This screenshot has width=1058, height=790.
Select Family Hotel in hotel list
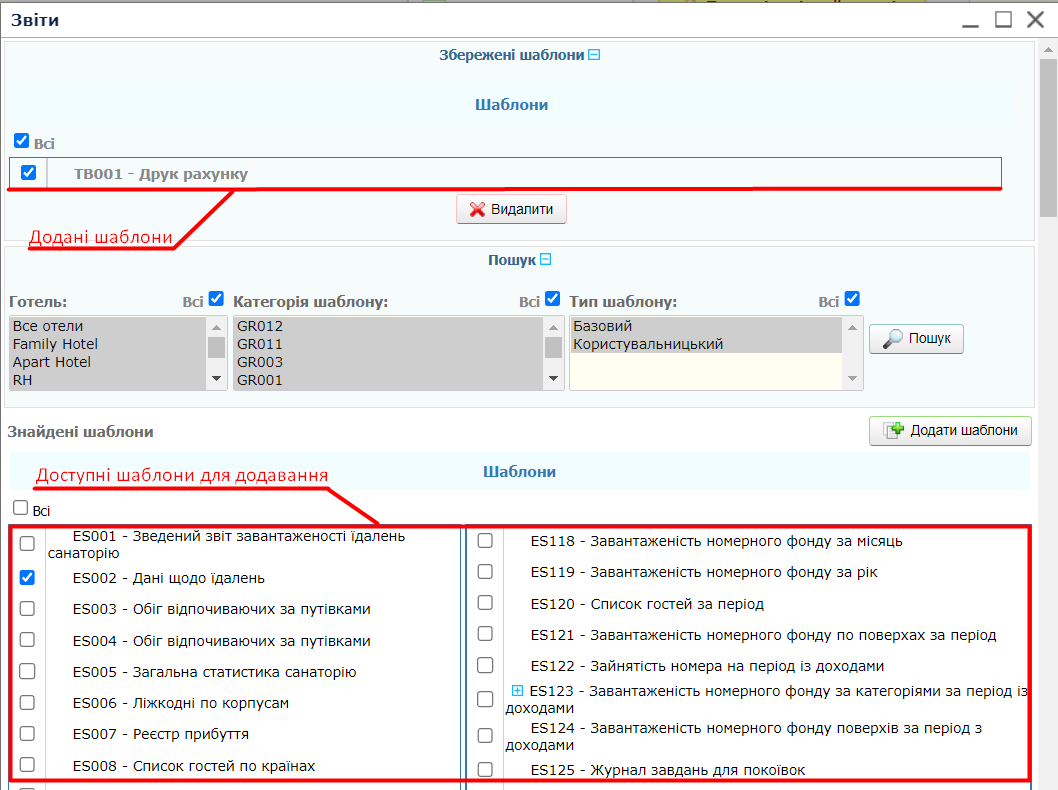56,344
